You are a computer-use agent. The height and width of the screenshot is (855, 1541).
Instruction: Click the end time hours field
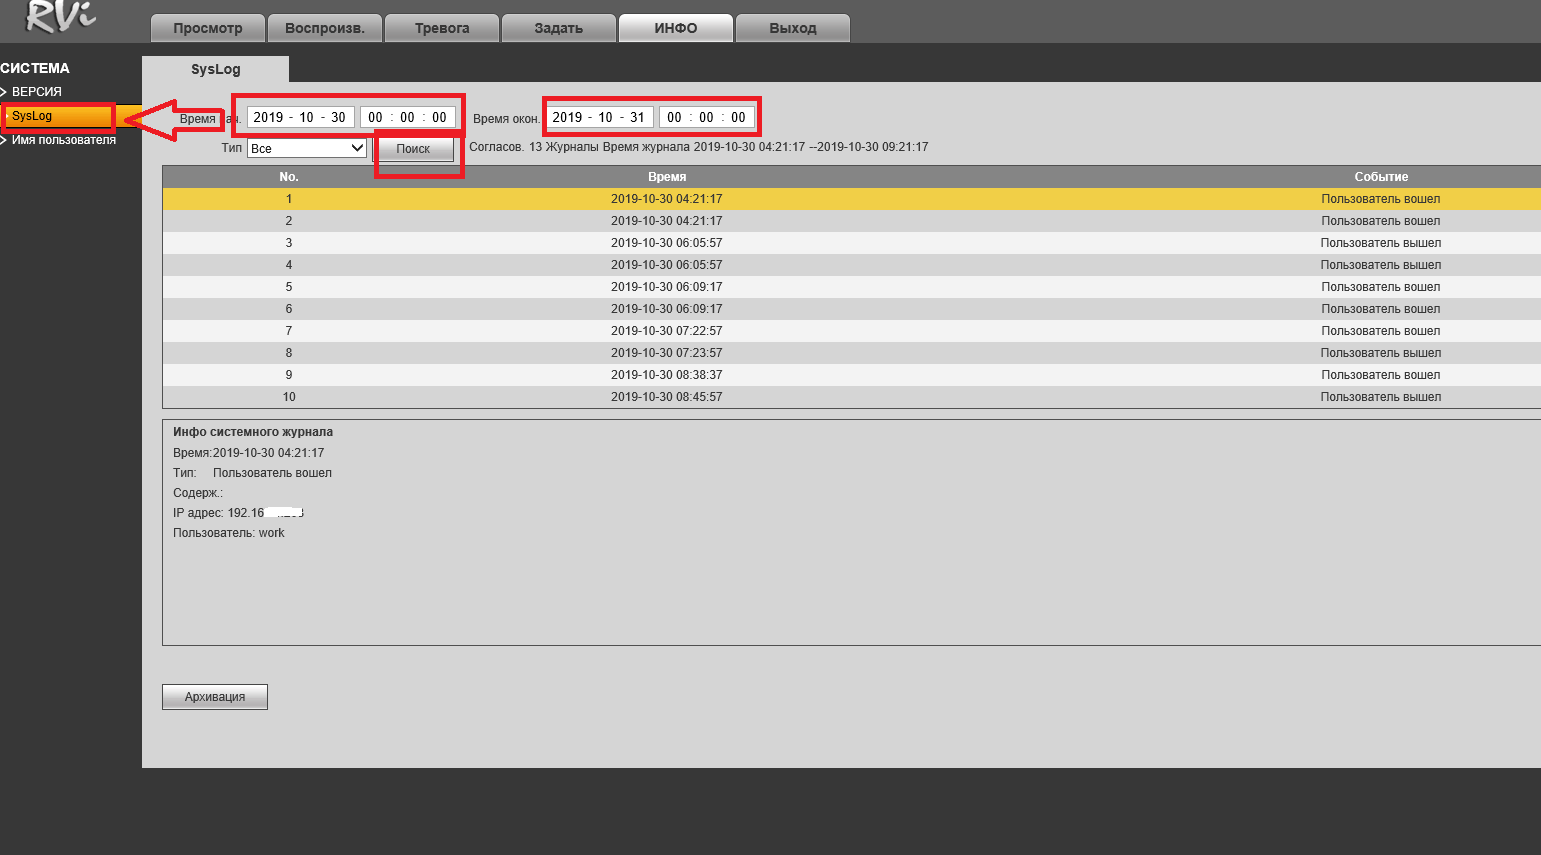click(x=675, y=117)
